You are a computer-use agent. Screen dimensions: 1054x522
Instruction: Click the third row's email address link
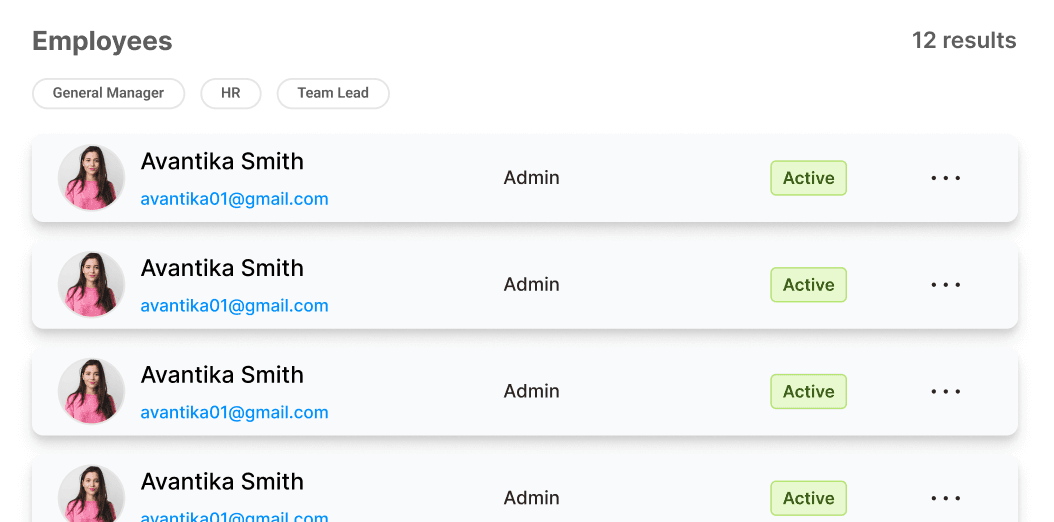click(x=234, y=412)
